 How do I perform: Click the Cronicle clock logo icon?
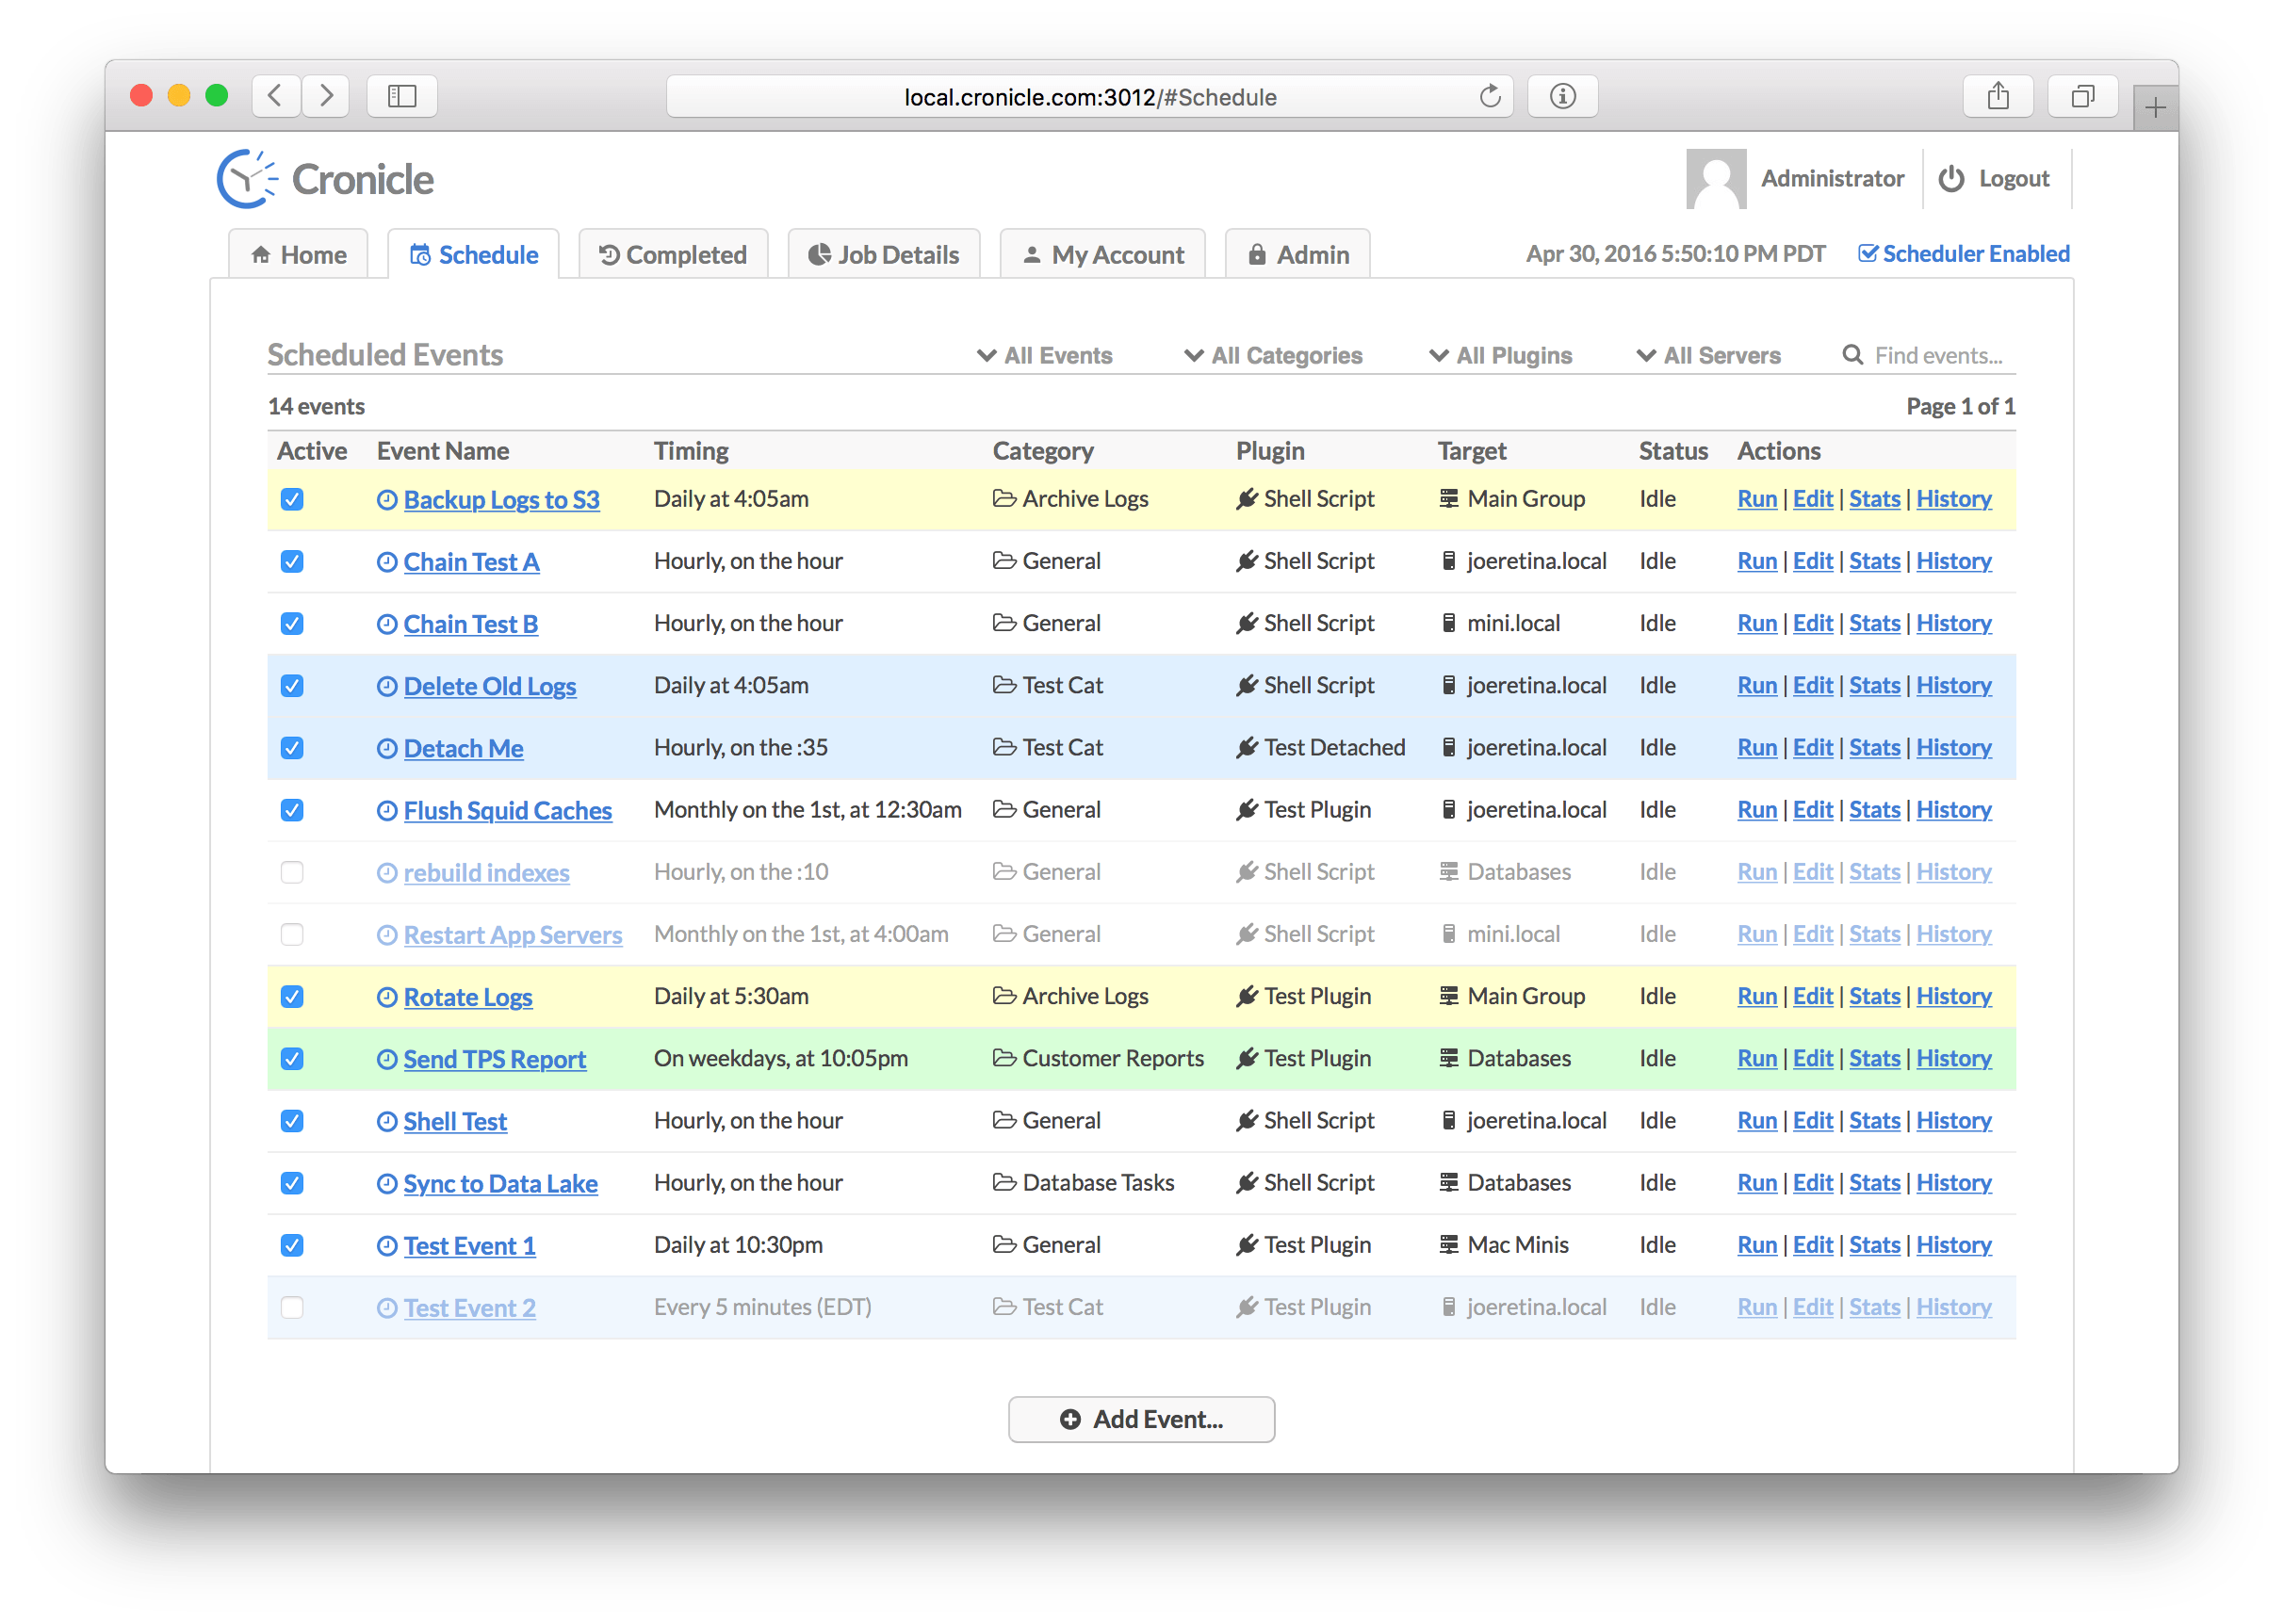(246, 180)
